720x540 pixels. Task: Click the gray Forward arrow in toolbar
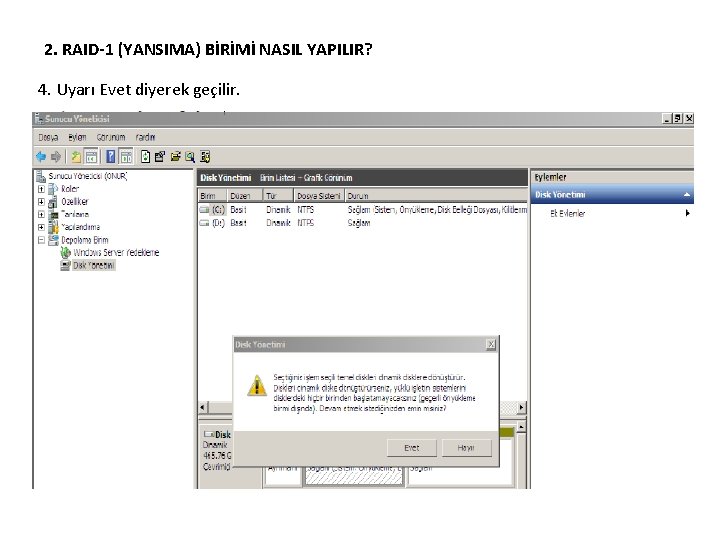[x=56, y=157]
